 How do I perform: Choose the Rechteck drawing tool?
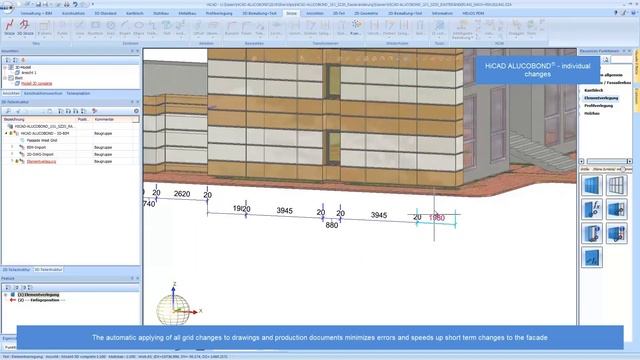(x=96, y=28)
